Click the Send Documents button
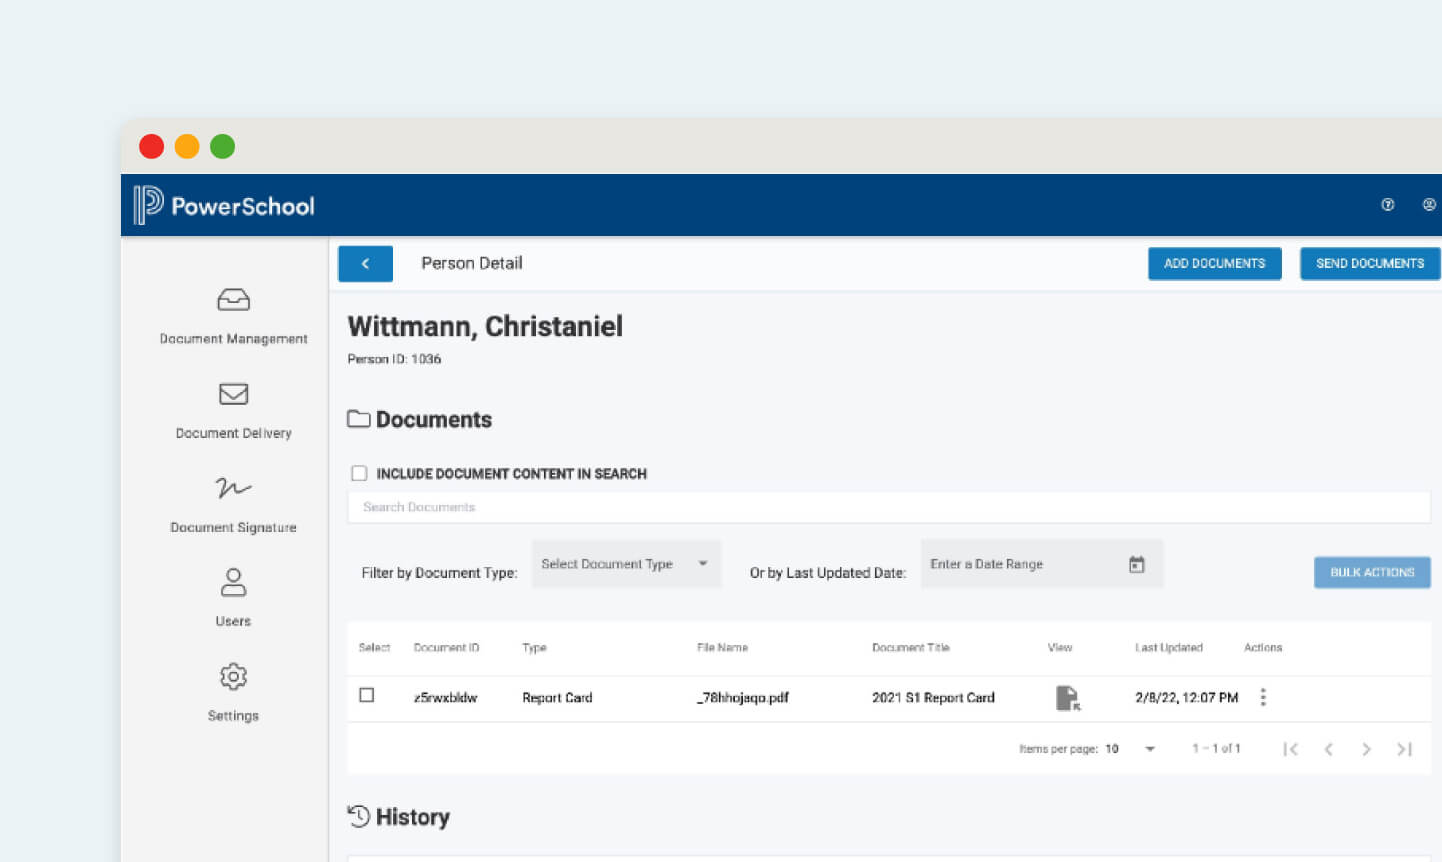This screenshot has width=1442, height=862. pos(1369,263)
